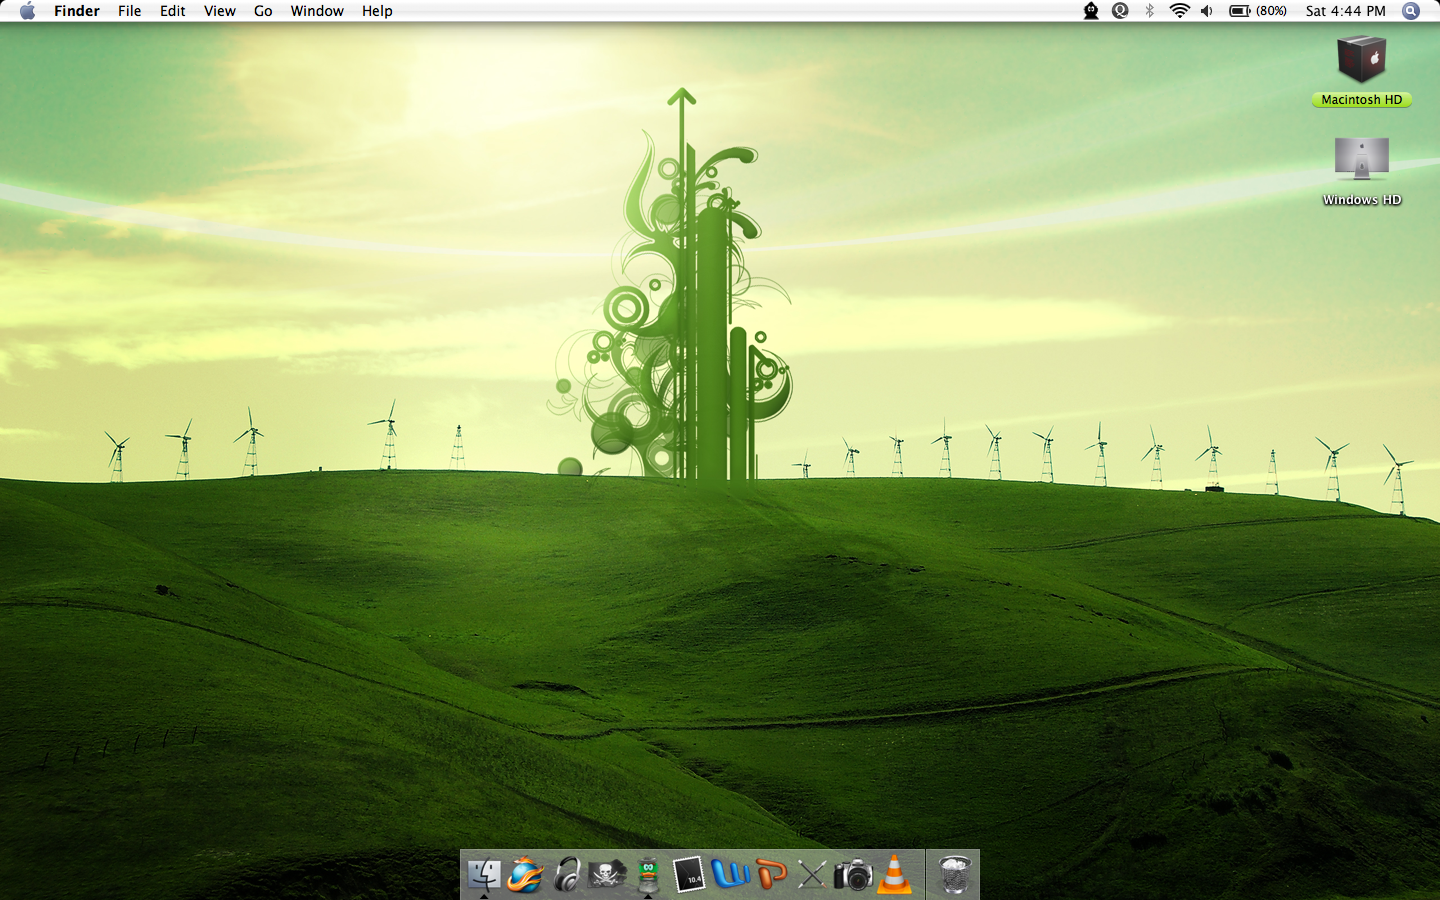
Task: Open the Window menu
Action: coord(317,11)
